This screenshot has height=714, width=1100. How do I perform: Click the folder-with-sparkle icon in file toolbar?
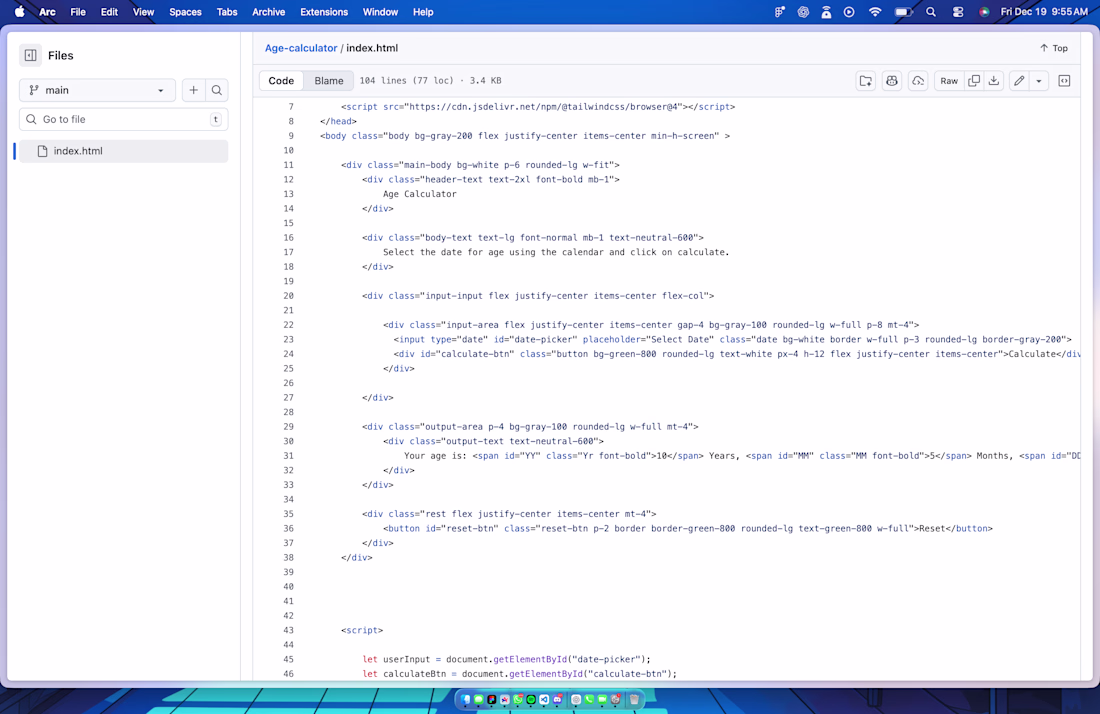[866, 81]
